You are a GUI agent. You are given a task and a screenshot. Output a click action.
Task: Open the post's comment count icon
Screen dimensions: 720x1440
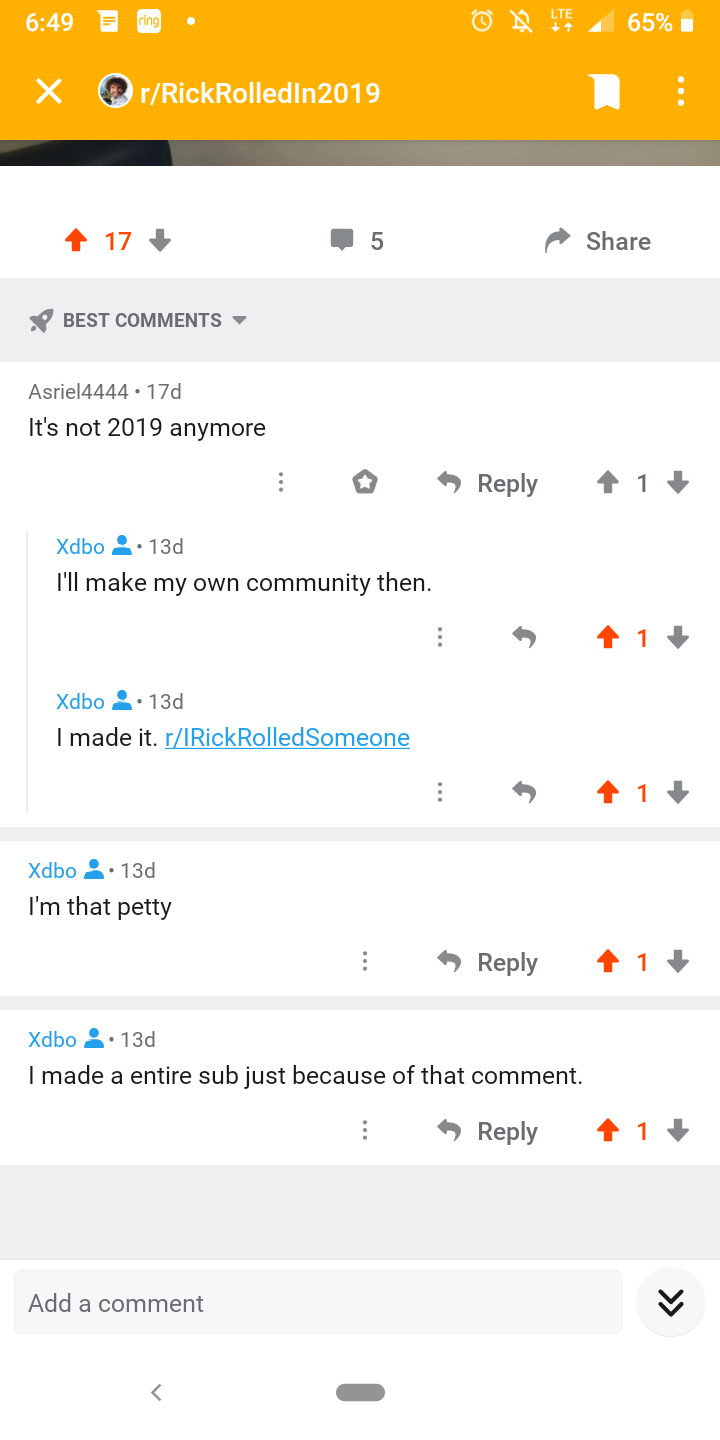pyautogui.click(x=342, y=240)
